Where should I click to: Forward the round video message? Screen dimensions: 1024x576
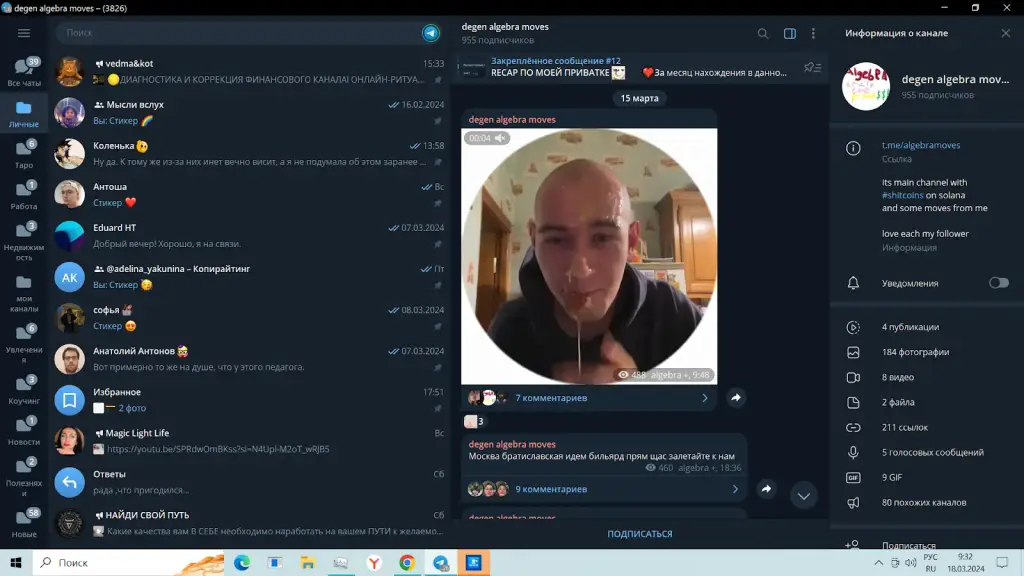click(x=736, y=397)
